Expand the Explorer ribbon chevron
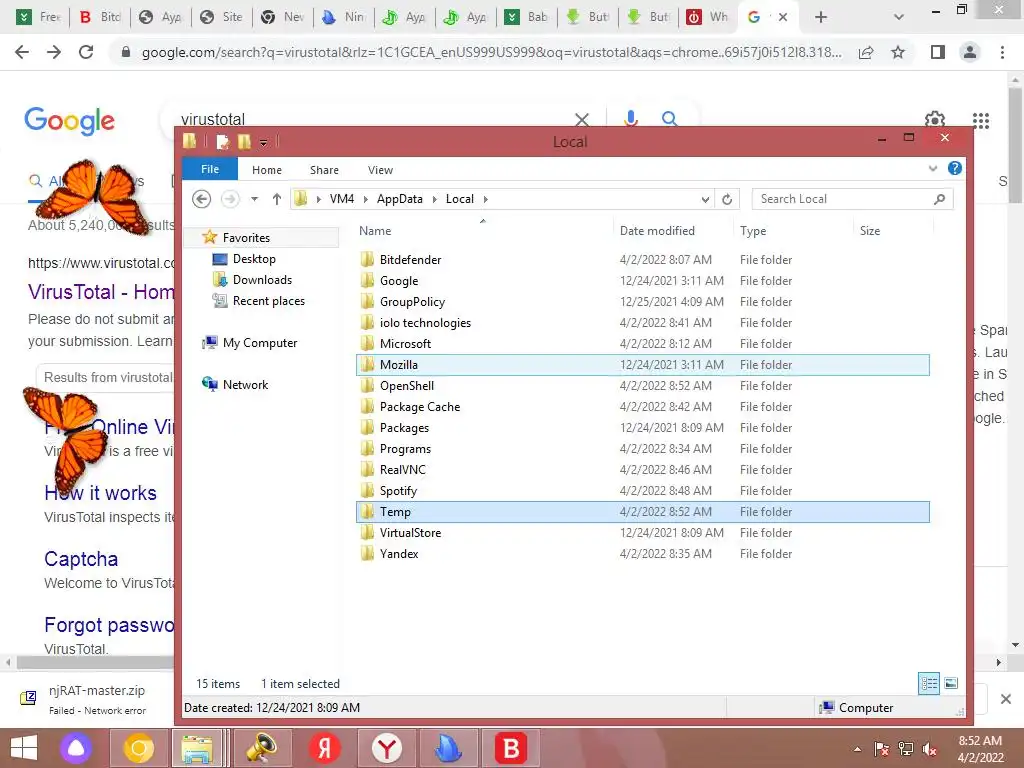Screen dimensions: 1024x768 coord(933,168)
